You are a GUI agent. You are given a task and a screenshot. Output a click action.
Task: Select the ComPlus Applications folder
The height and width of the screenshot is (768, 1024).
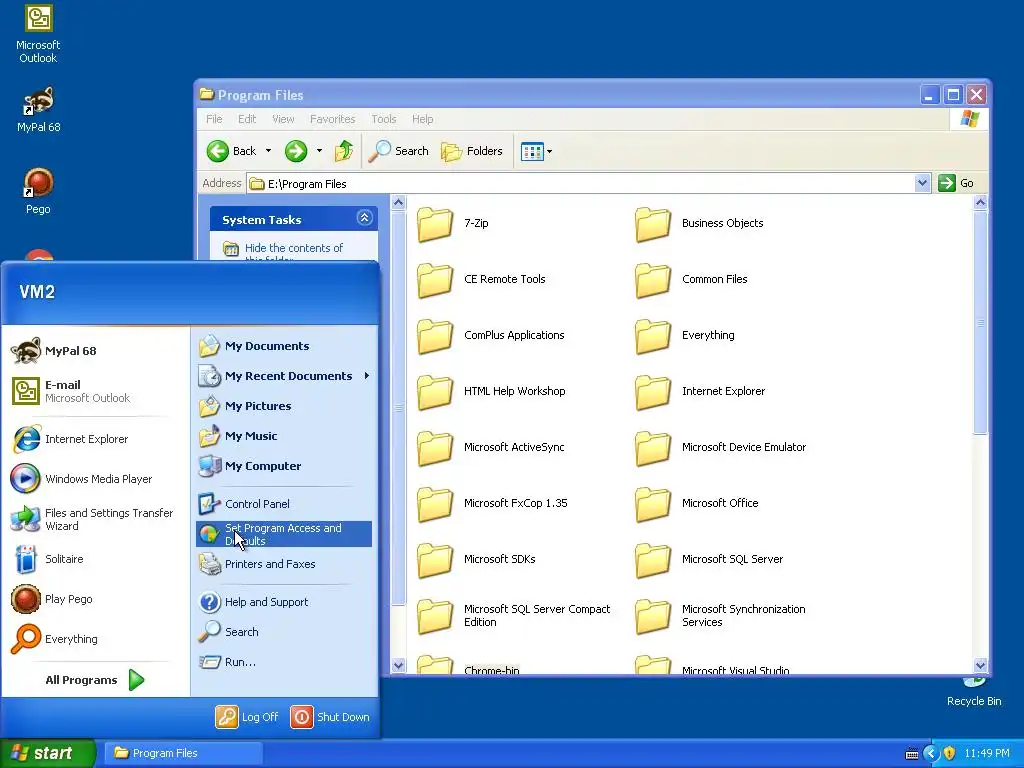(x=490, y=336)
